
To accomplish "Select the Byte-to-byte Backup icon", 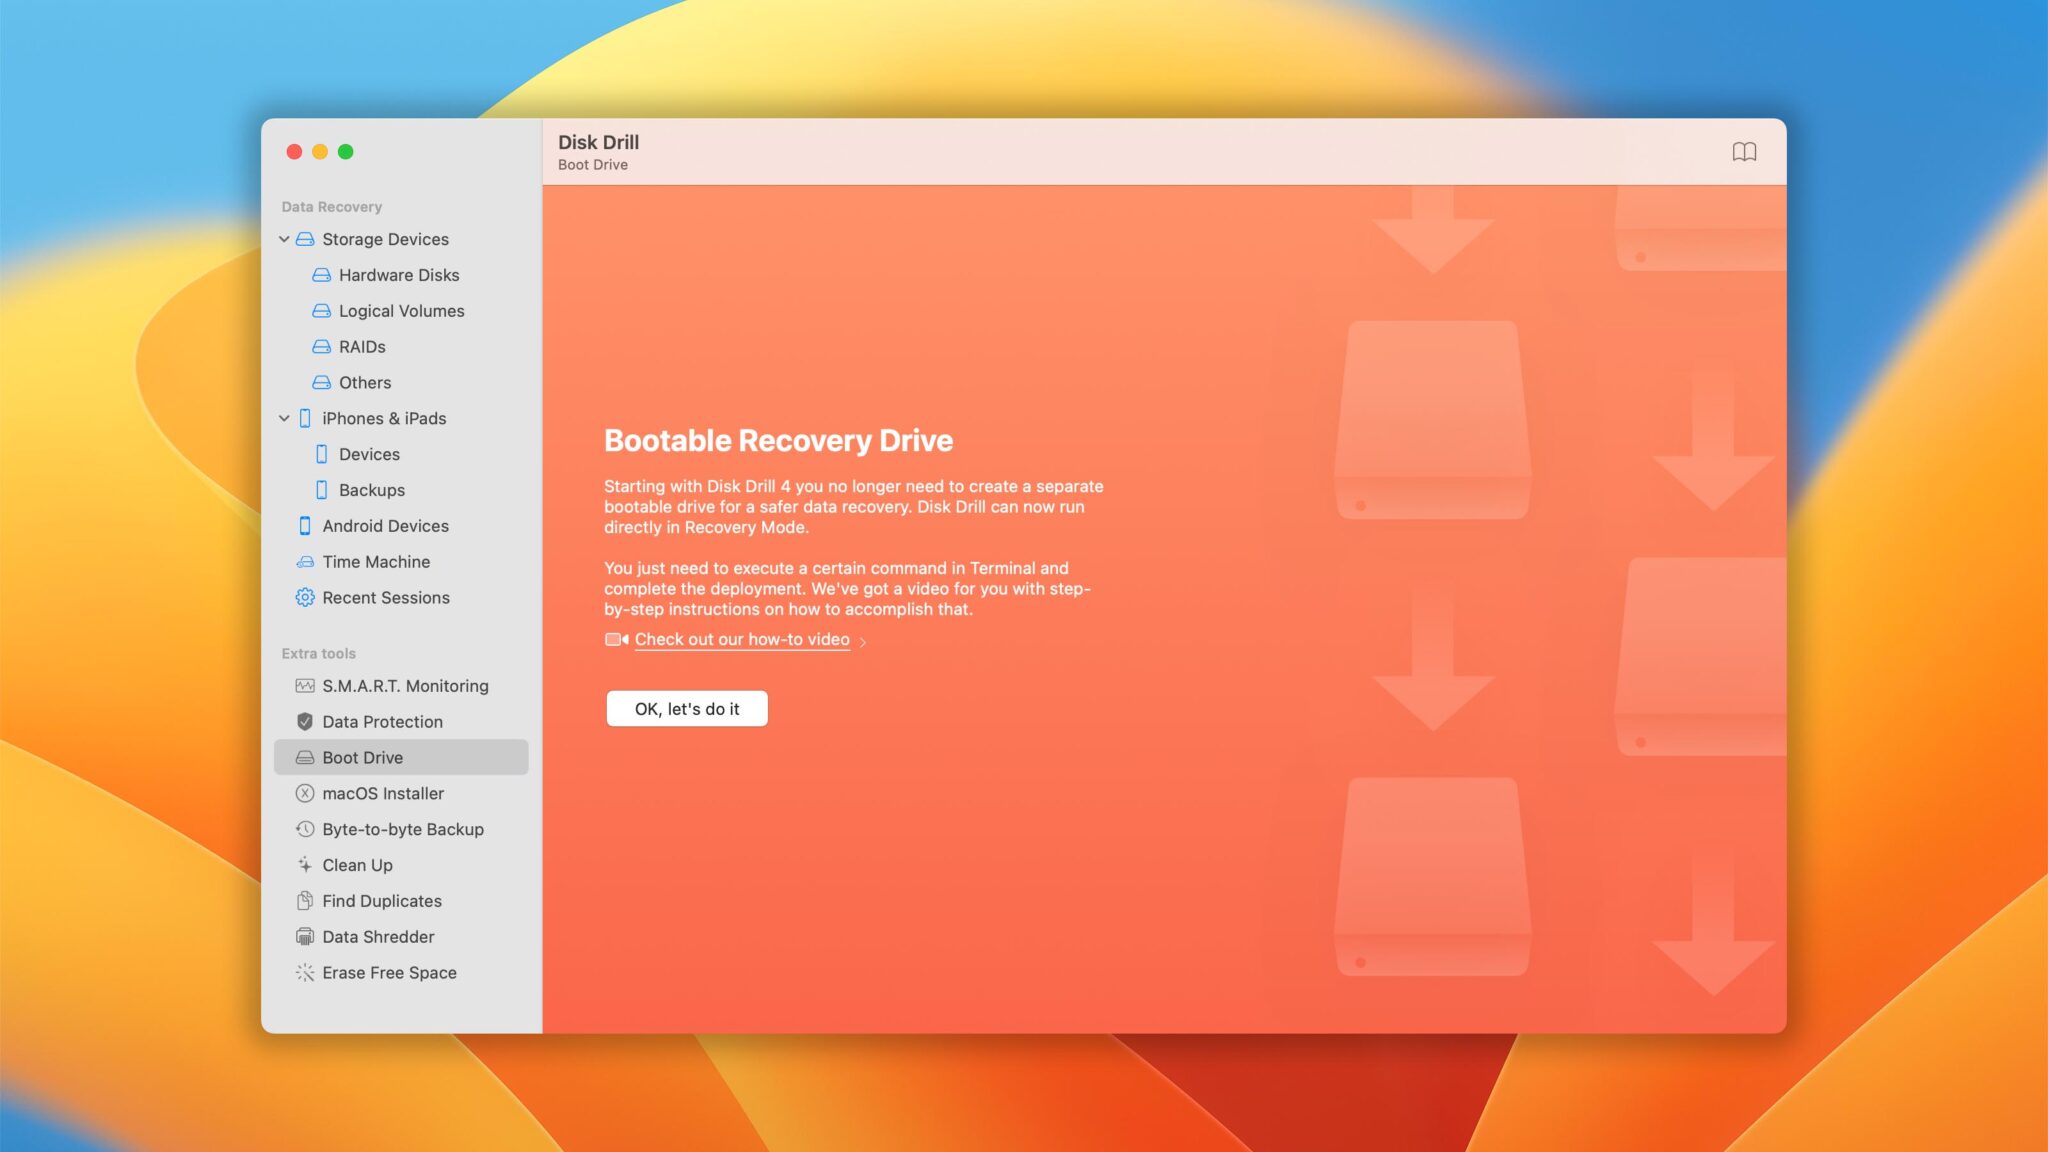I will point(305,829).
